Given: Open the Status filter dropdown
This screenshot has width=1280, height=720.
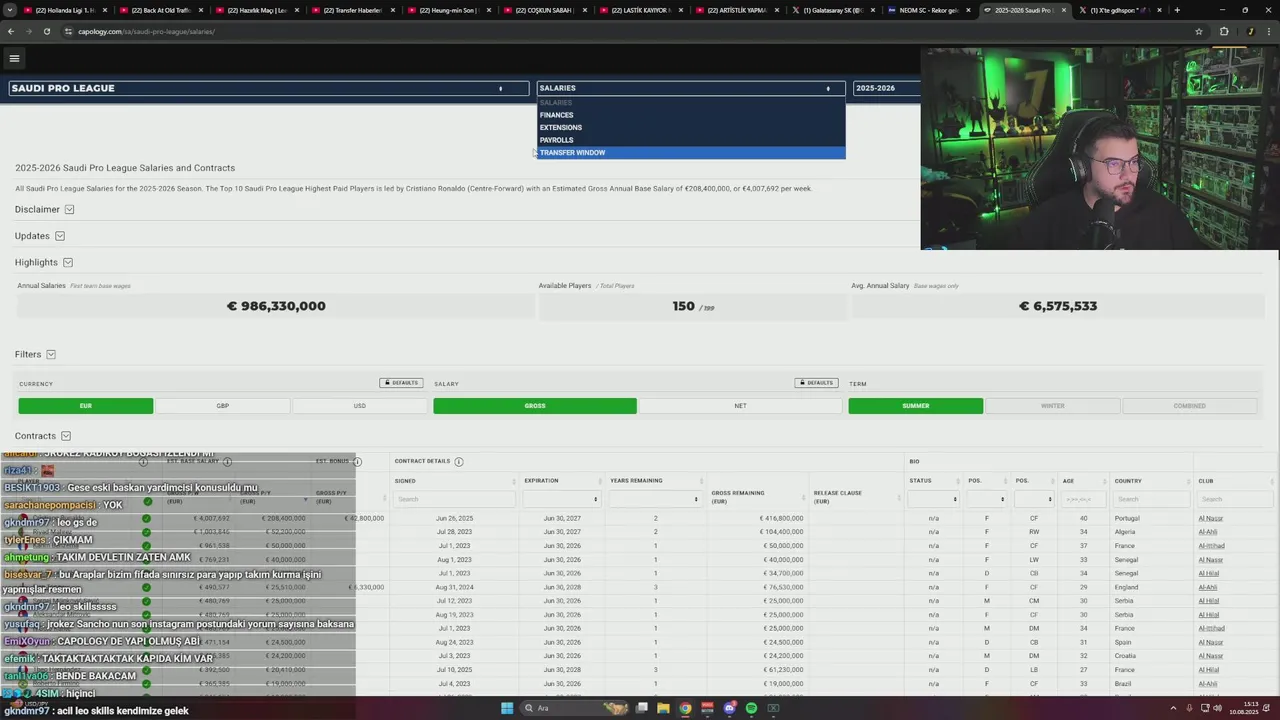Looking at the screenshot, I should pos(933,499).
